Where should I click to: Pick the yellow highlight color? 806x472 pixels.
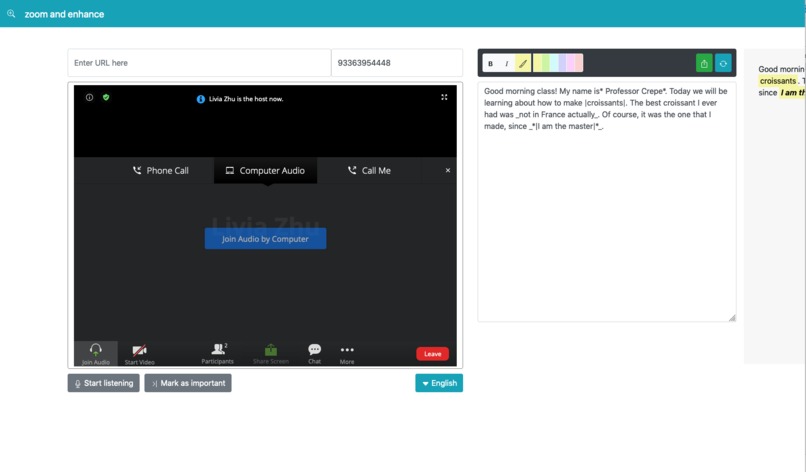(x=538, y=63)
